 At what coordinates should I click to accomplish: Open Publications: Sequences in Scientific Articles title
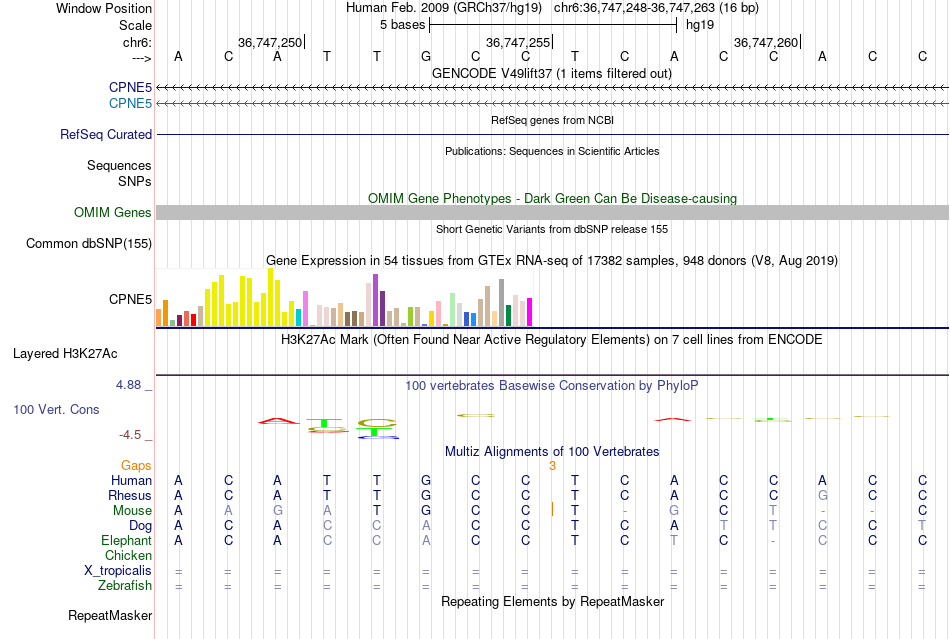(552, 151)
